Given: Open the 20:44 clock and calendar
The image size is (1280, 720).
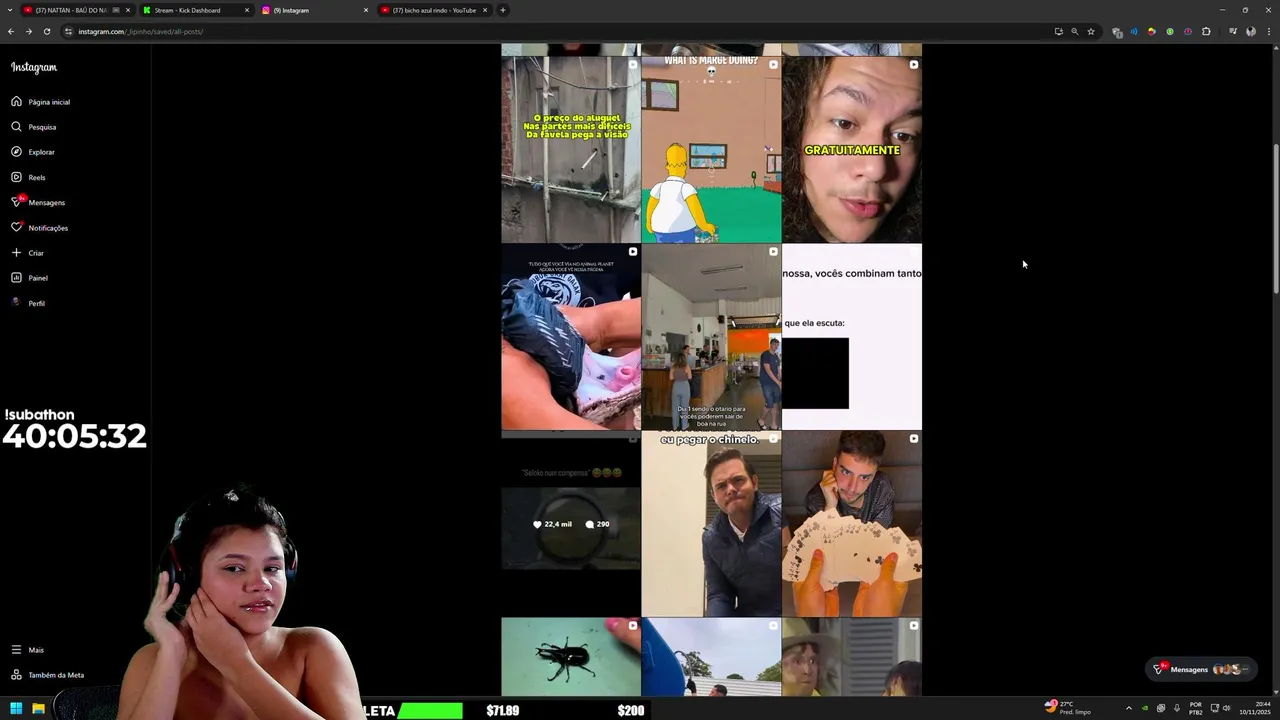Looking at the screenshot, I should click(1254, 708).
